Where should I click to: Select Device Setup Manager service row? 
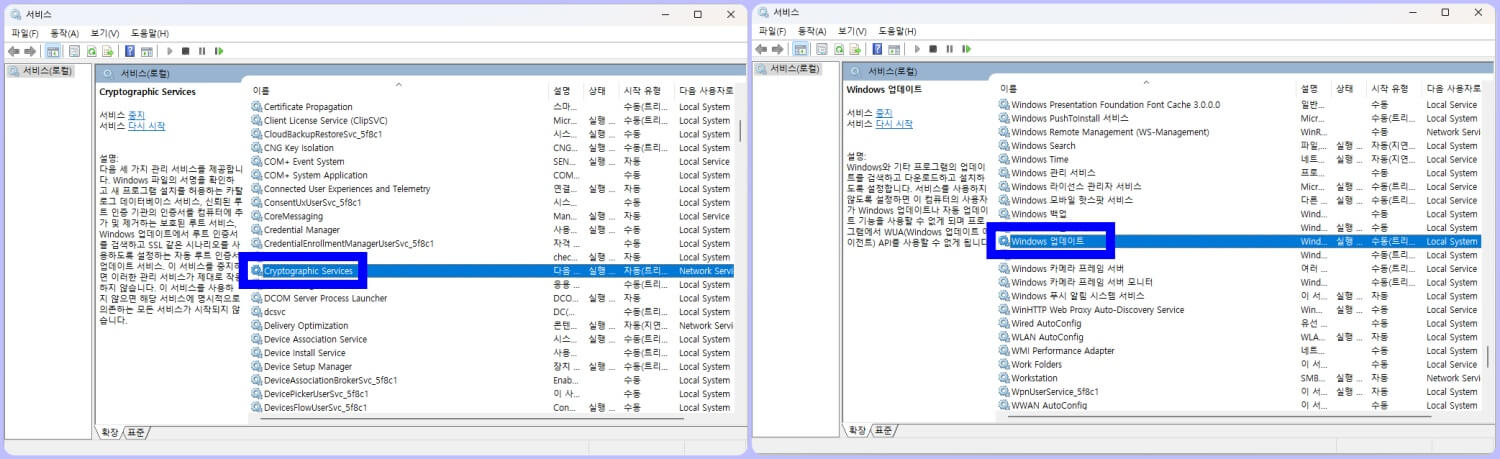click(x=492, y=367)
